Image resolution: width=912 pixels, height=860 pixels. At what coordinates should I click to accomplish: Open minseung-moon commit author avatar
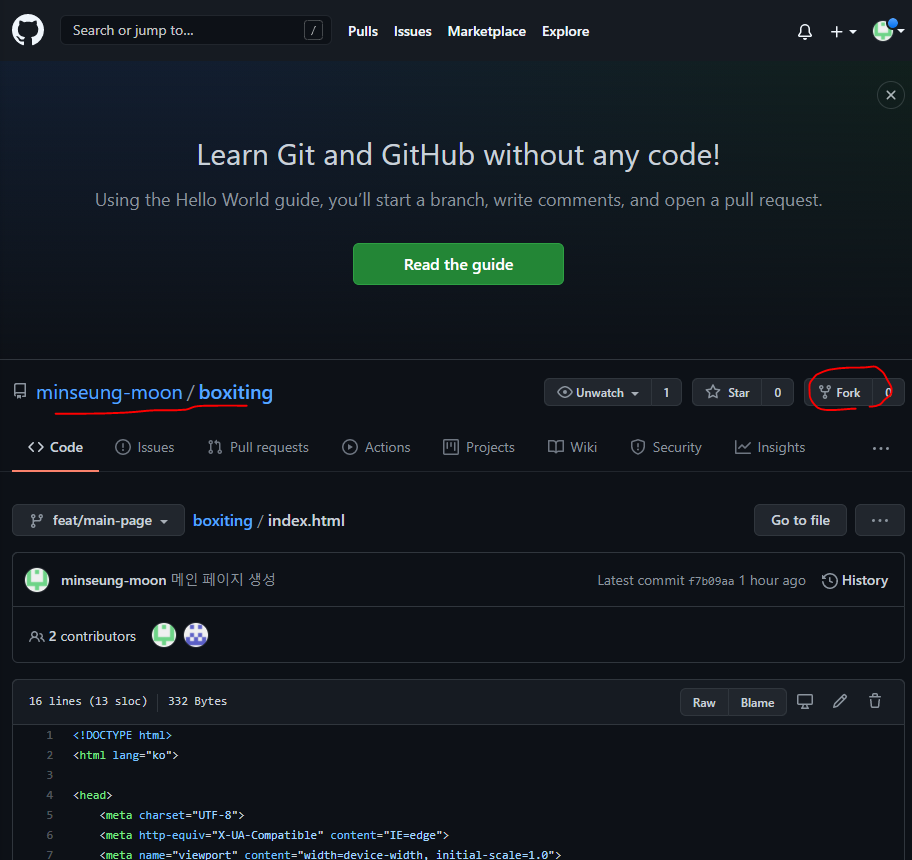click(37, 580)
